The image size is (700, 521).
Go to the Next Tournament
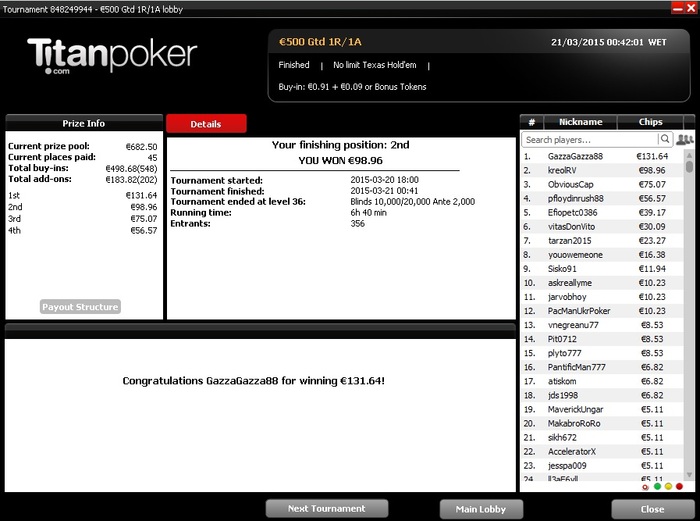tap(327, 508)
